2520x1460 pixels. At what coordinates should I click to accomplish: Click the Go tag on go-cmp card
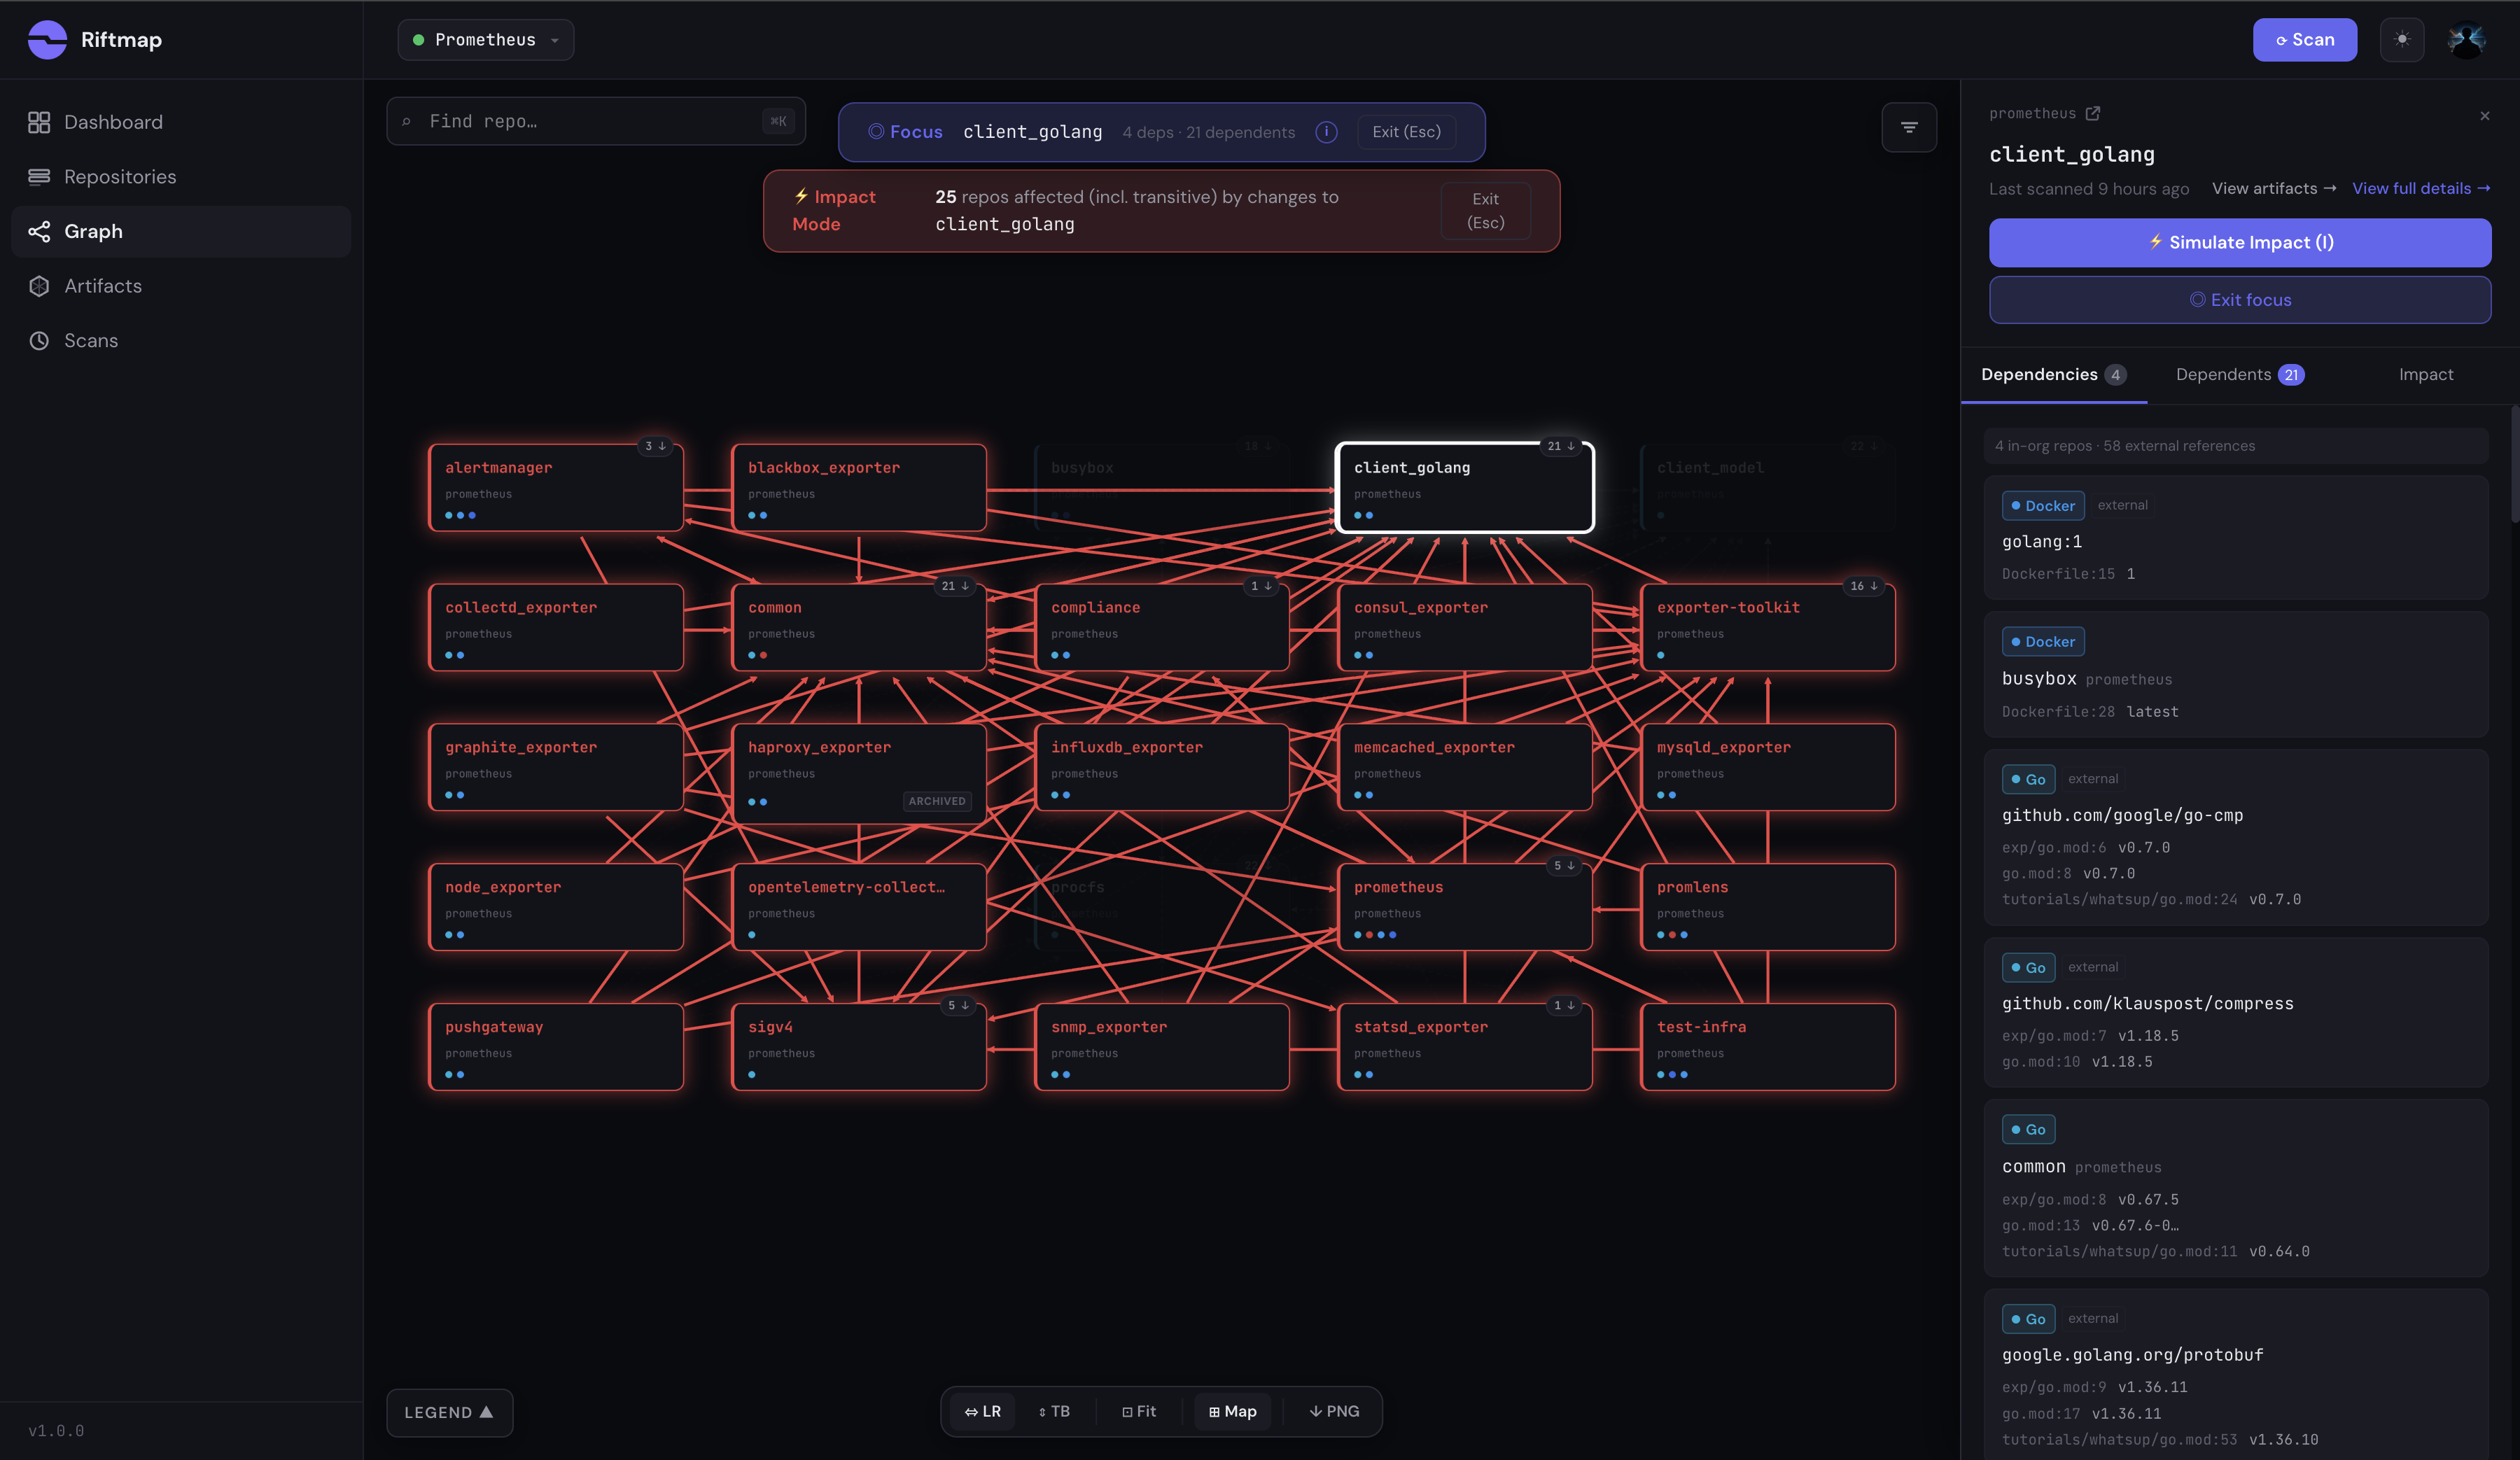[x=2028, y=780]
